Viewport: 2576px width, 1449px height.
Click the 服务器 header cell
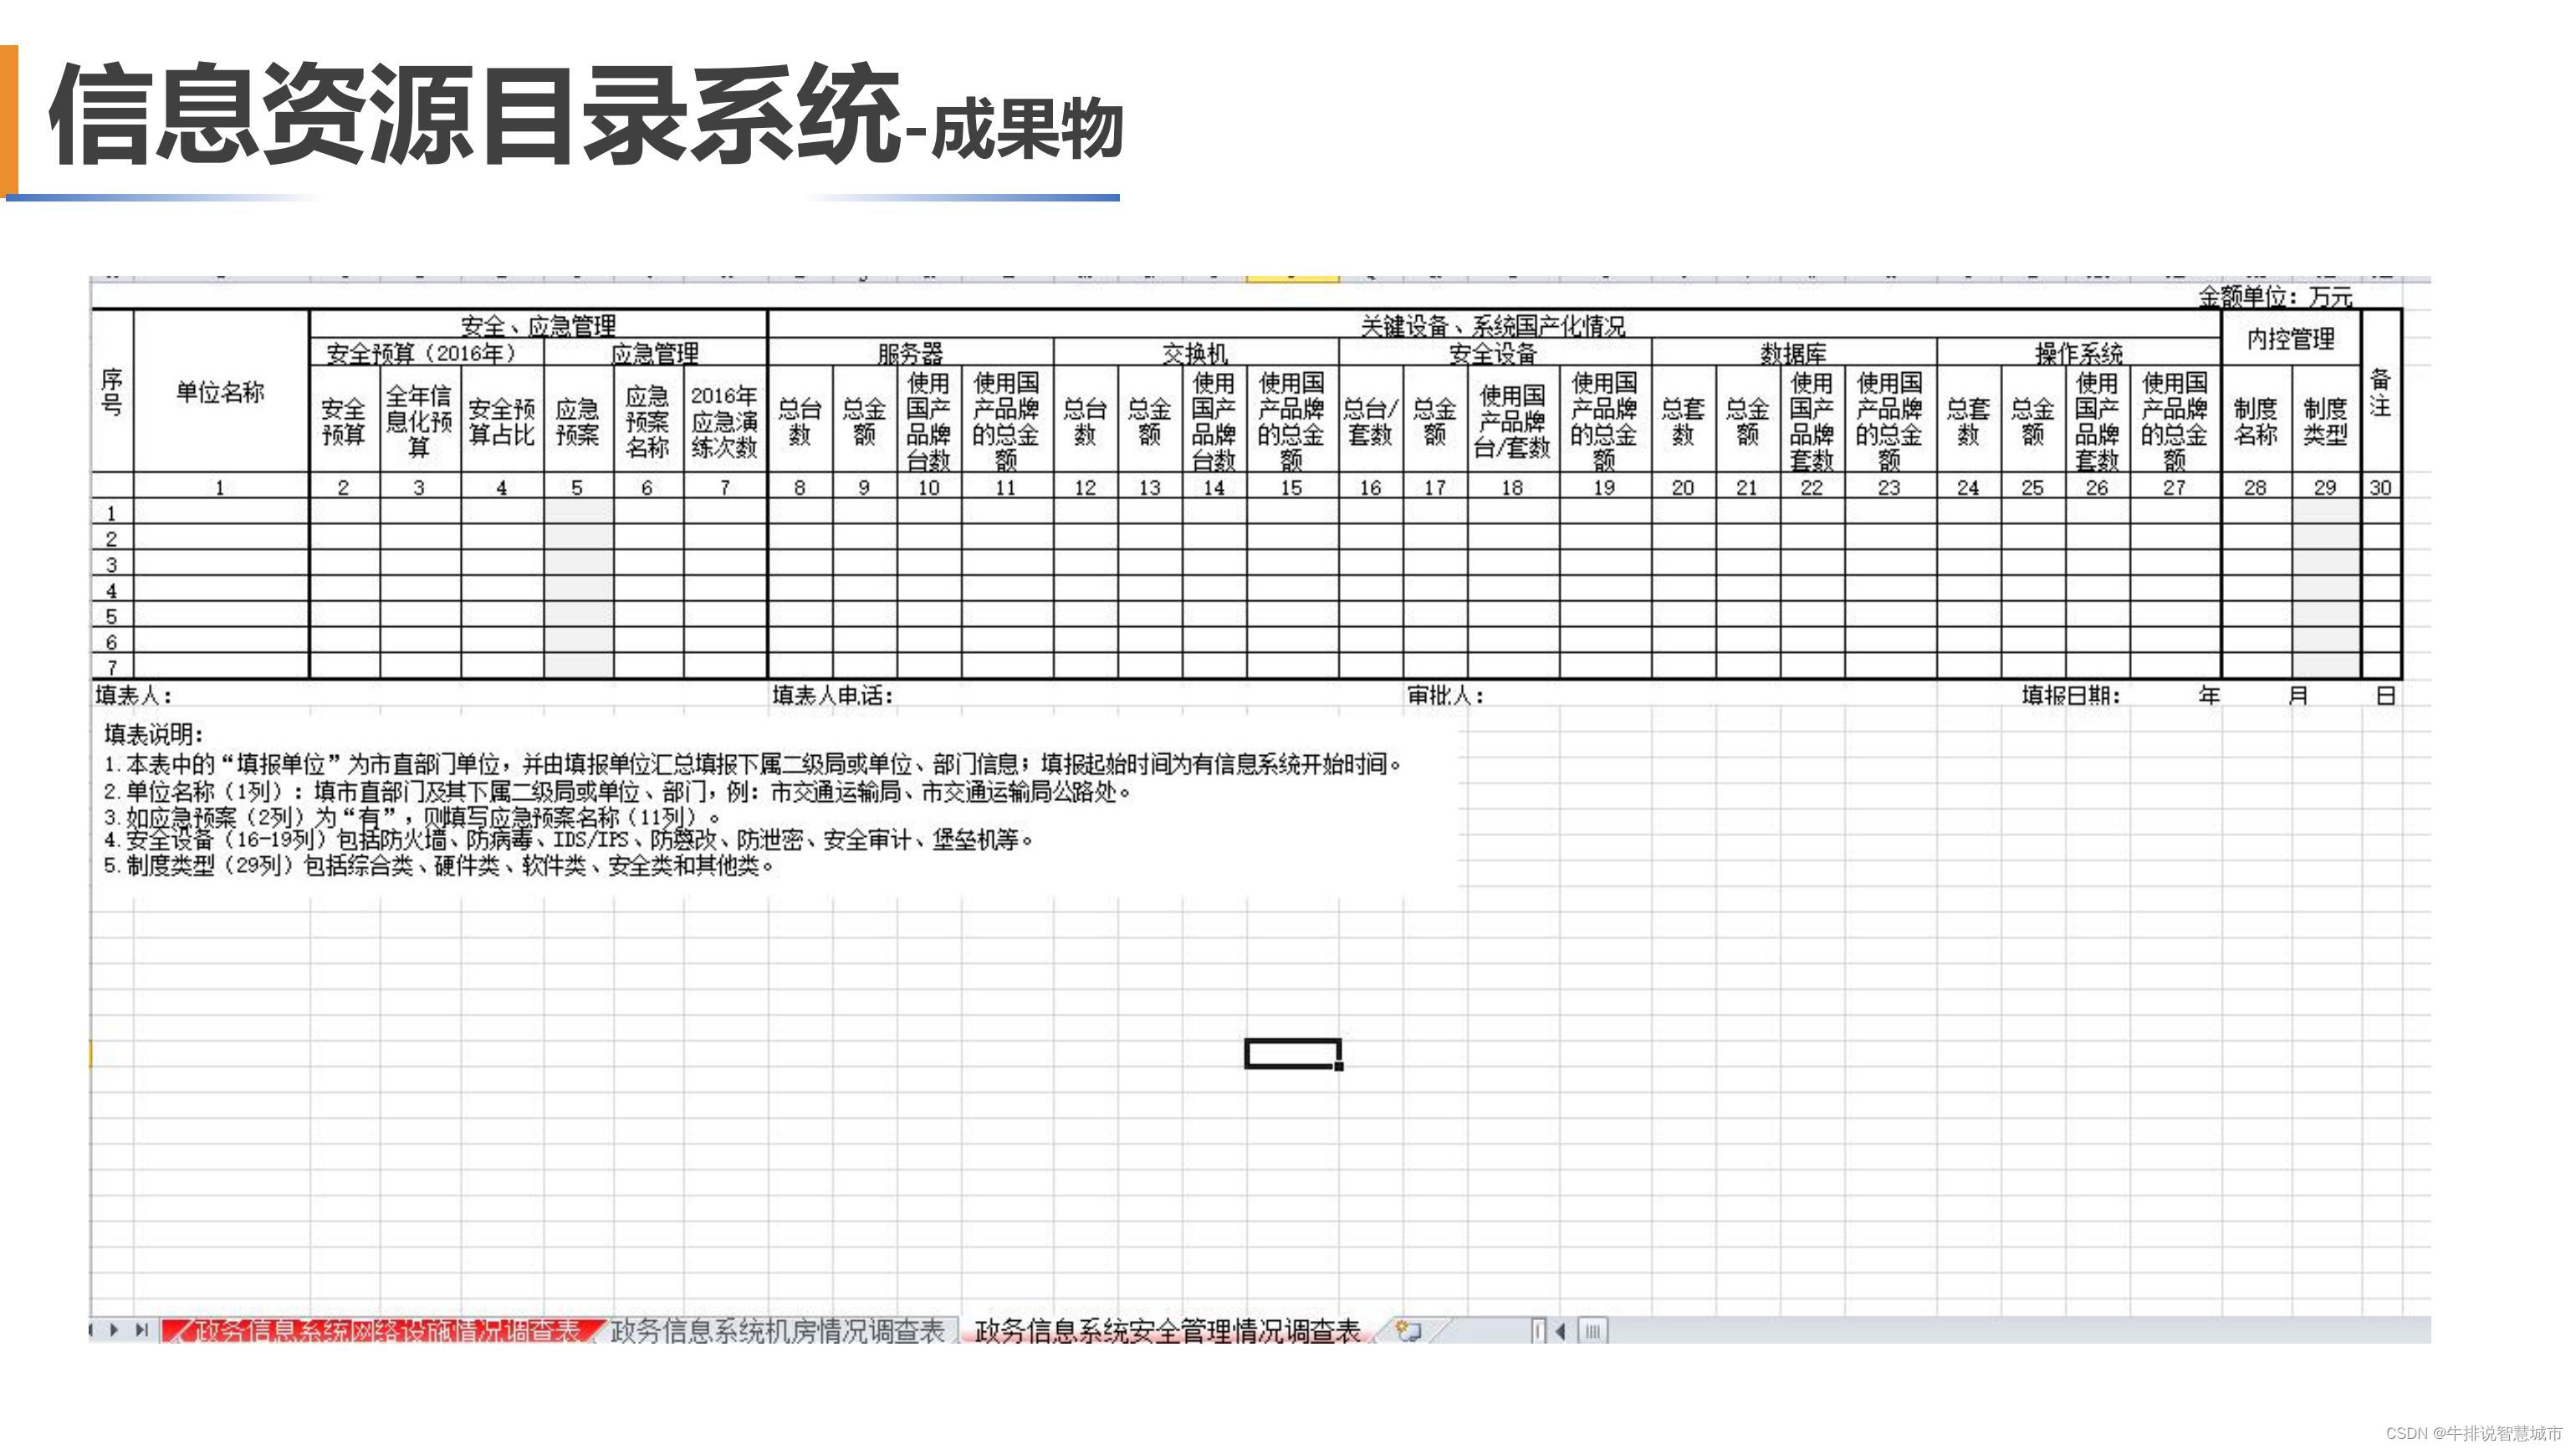pos(910,353)
